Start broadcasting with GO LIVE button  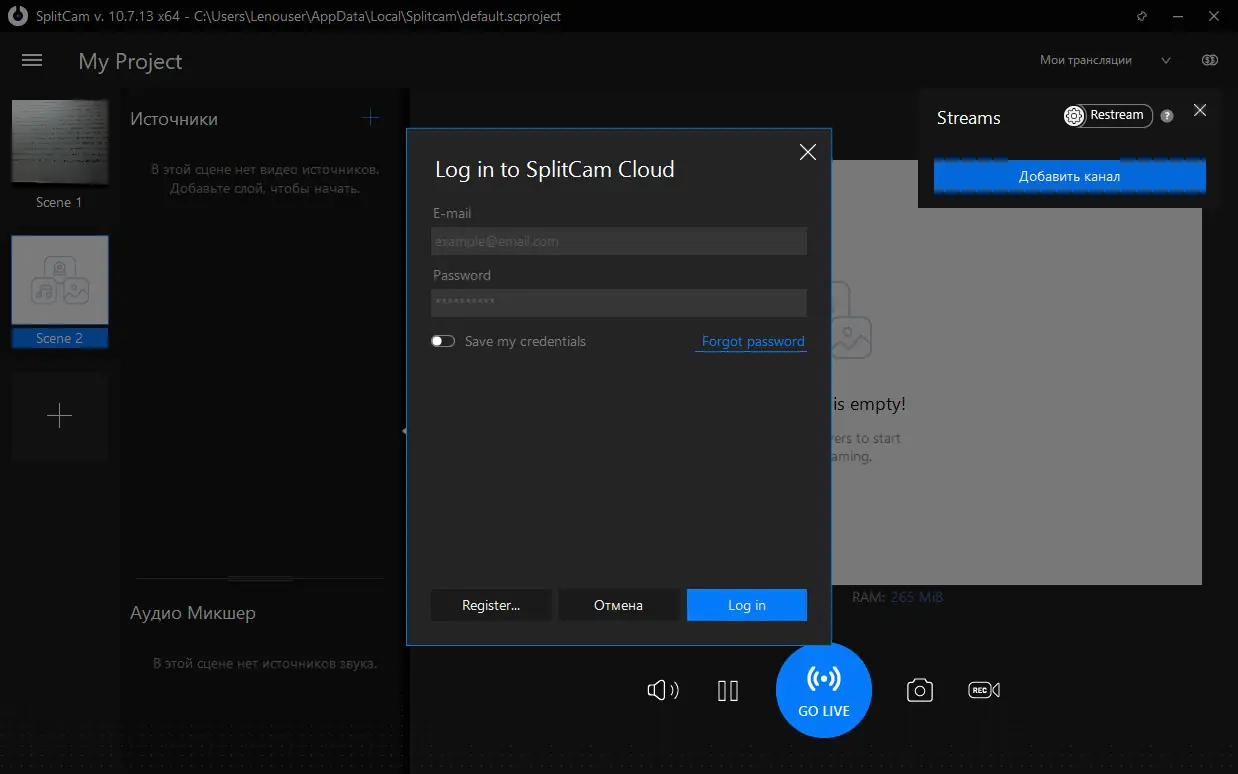[x=824, y=690]
